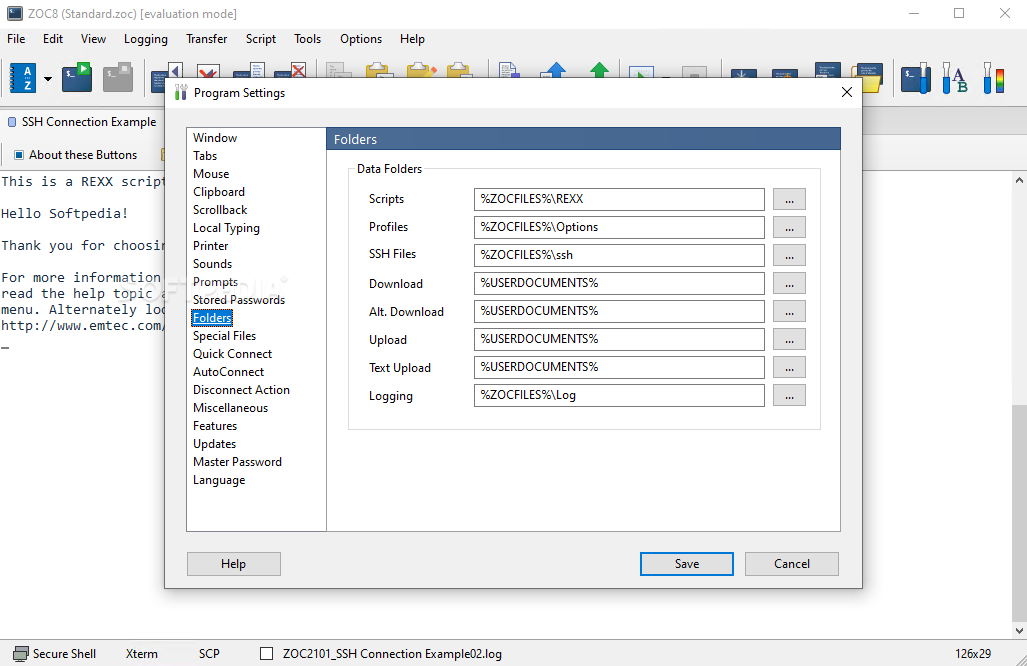Open the Transfer menu

point(206,39)
